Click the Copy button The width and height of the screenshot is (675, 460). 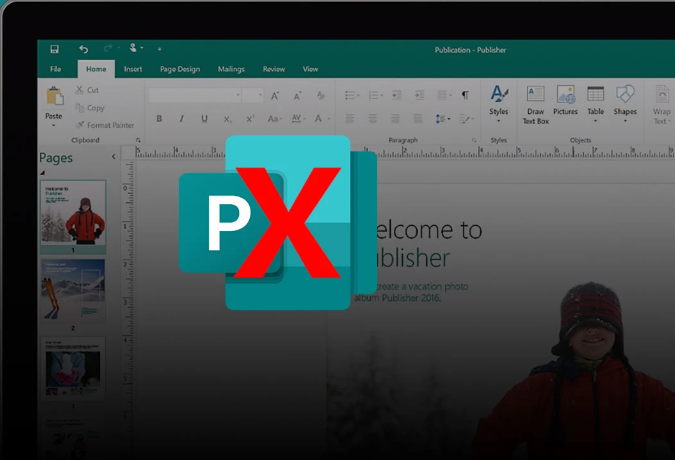(x=90, y=108)
